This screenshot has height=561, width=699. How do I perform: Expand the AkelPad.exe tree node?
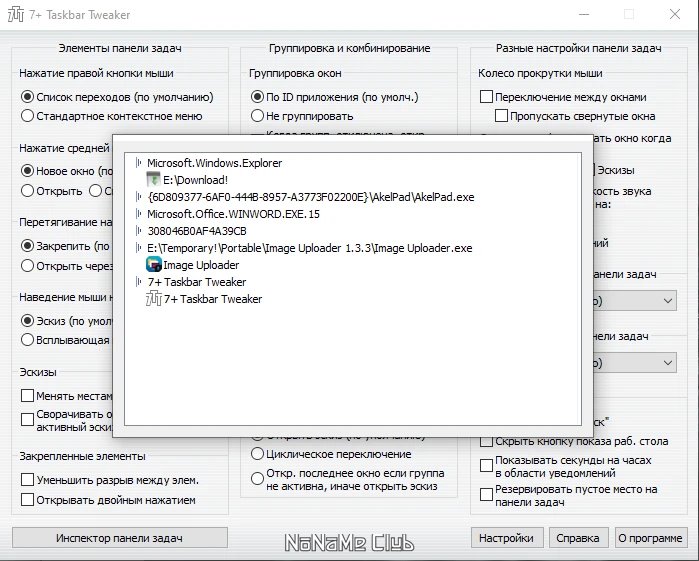click(x=139, y=197)
